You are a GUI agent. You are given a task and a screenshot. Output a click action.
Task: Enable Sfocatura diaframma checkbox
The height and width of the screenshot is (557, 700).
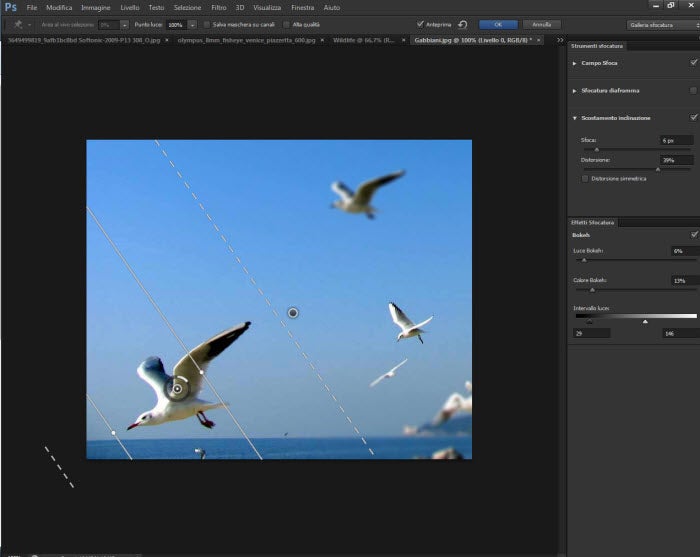point(693,90)
